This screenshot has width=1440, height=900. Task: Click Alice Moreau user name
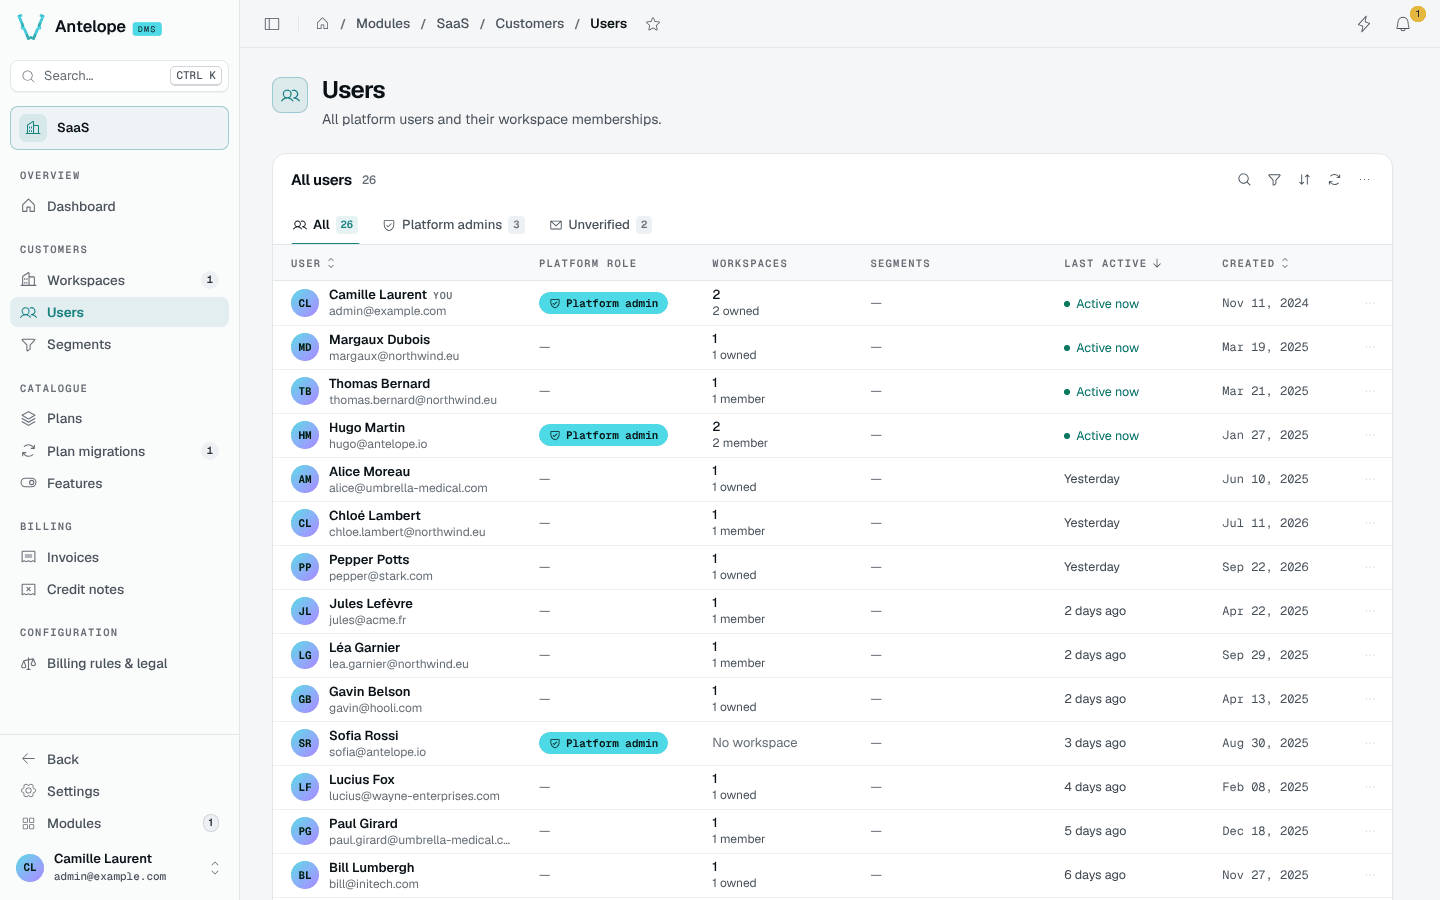(x=369, y=472)
